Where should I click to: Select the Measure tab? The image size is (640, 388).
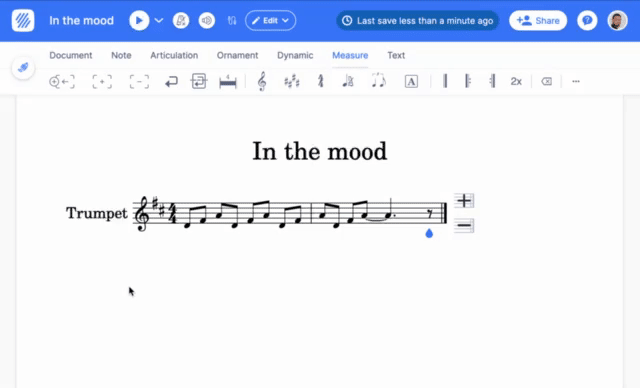[350, 55]
